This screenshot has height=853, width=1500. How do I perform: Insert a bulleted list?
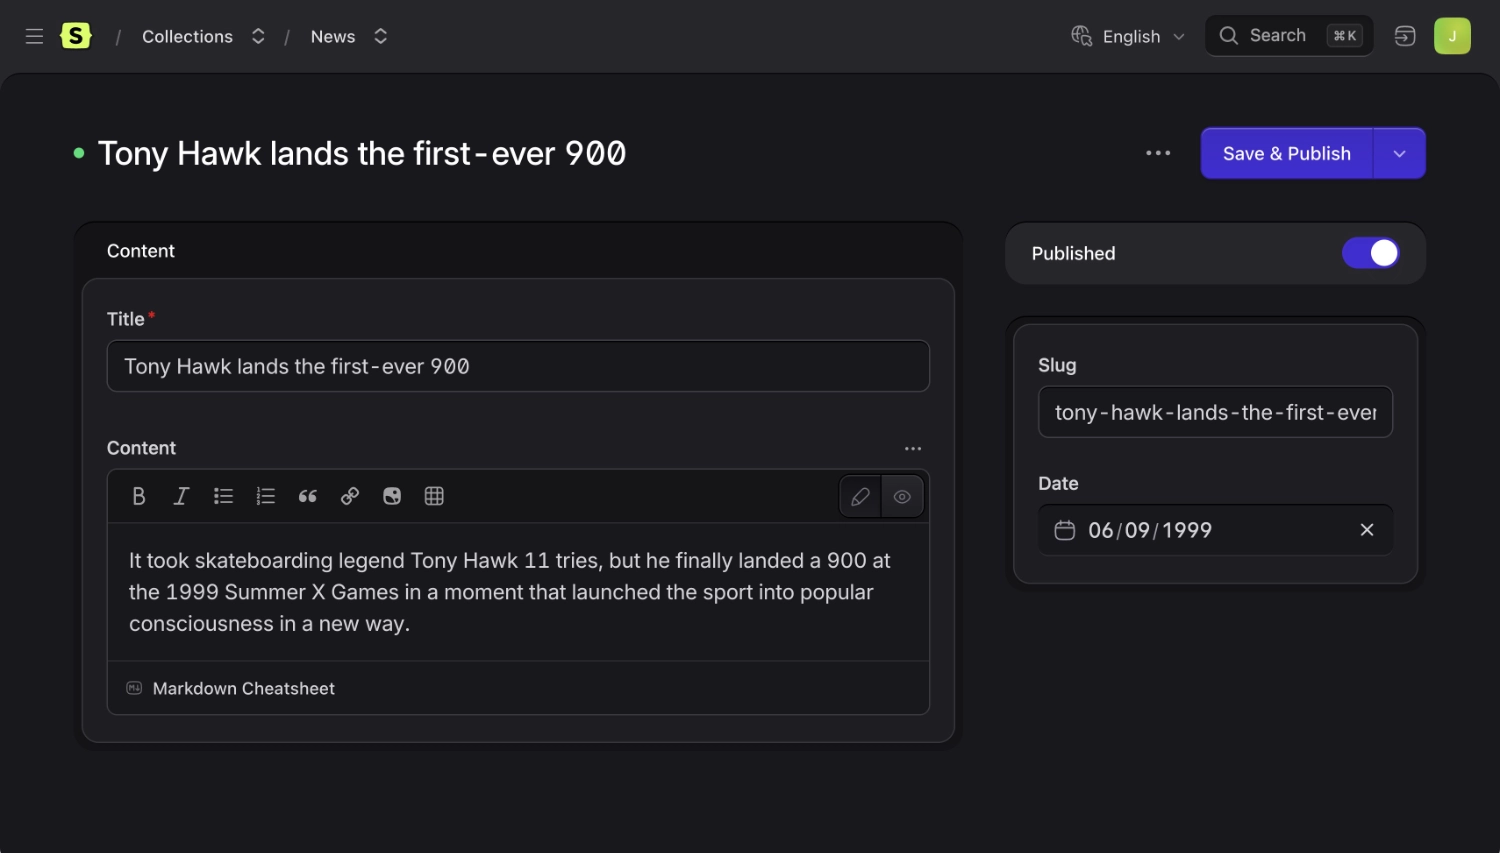point(223,496)
